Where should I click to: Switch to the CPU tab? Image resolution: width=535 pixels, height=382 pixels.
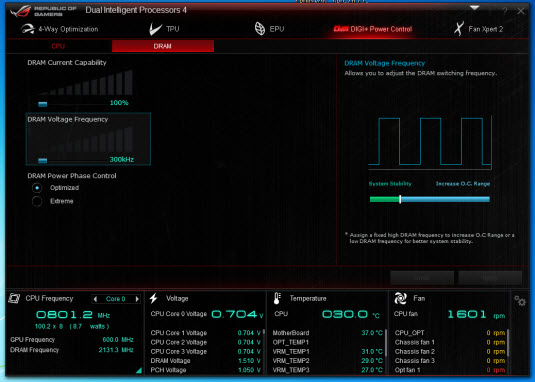58,46
